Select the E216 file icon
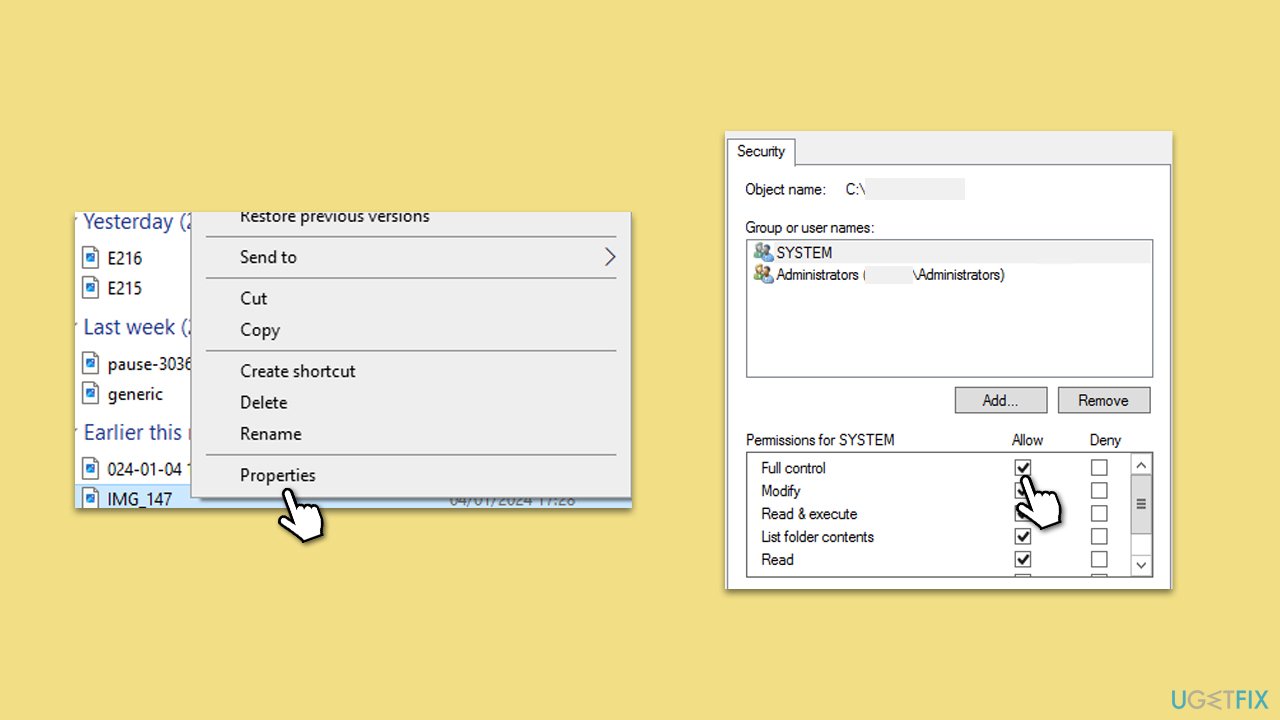Screen dimensions: 1280x720 90,257
